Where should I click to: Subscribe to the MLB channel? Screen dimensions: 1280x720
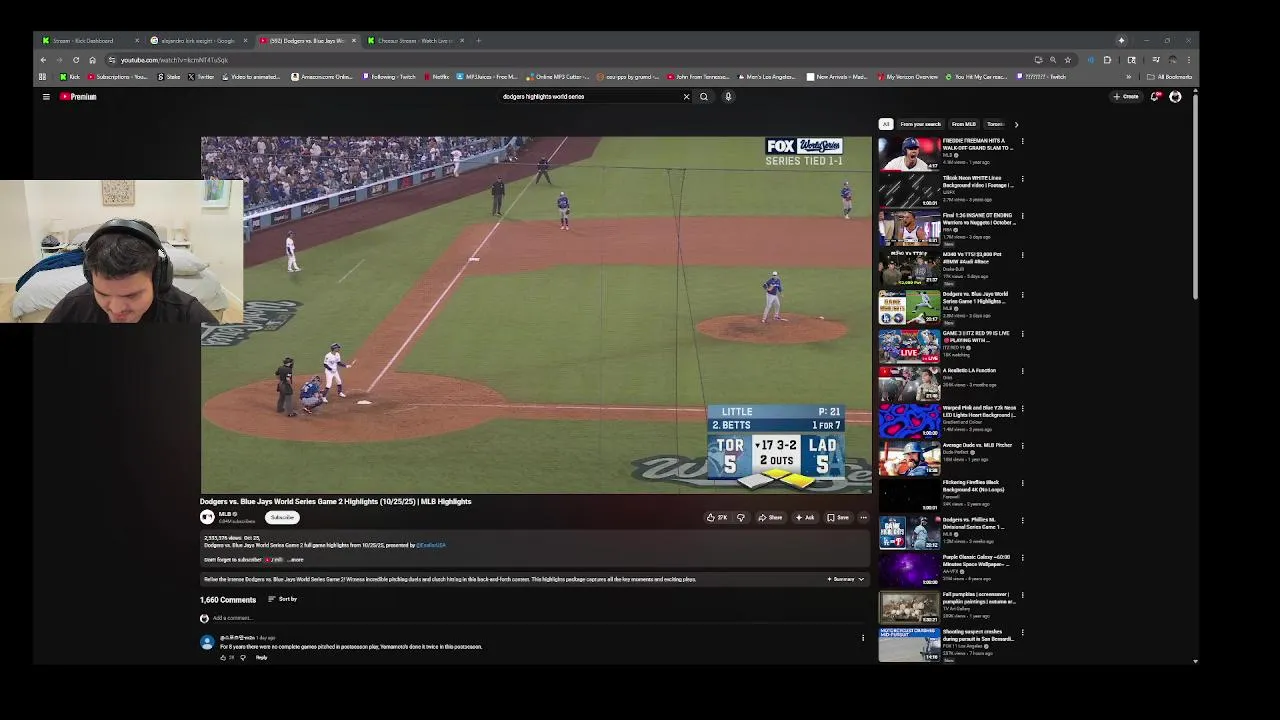pyautogui.click(x=283, y=518)
